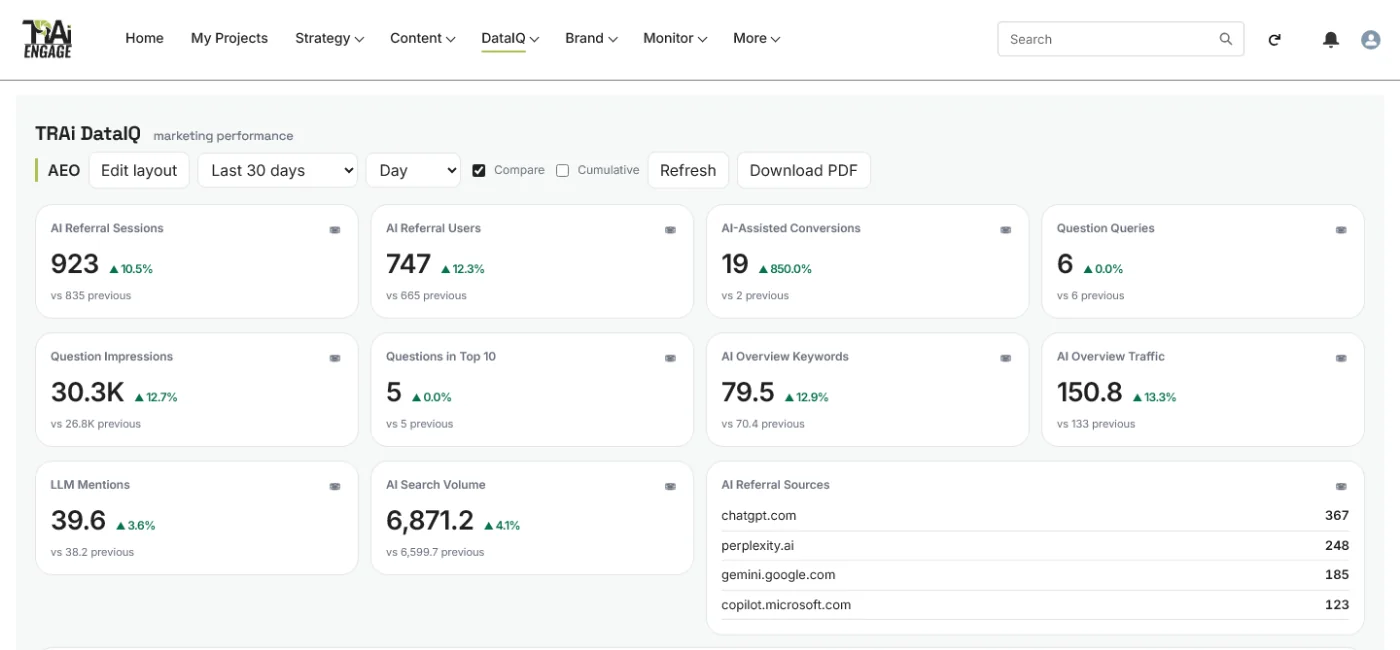Click the AI Referral Sources card icon
The height and width of the screenshot is (650, 1400).
[1341, 487]
